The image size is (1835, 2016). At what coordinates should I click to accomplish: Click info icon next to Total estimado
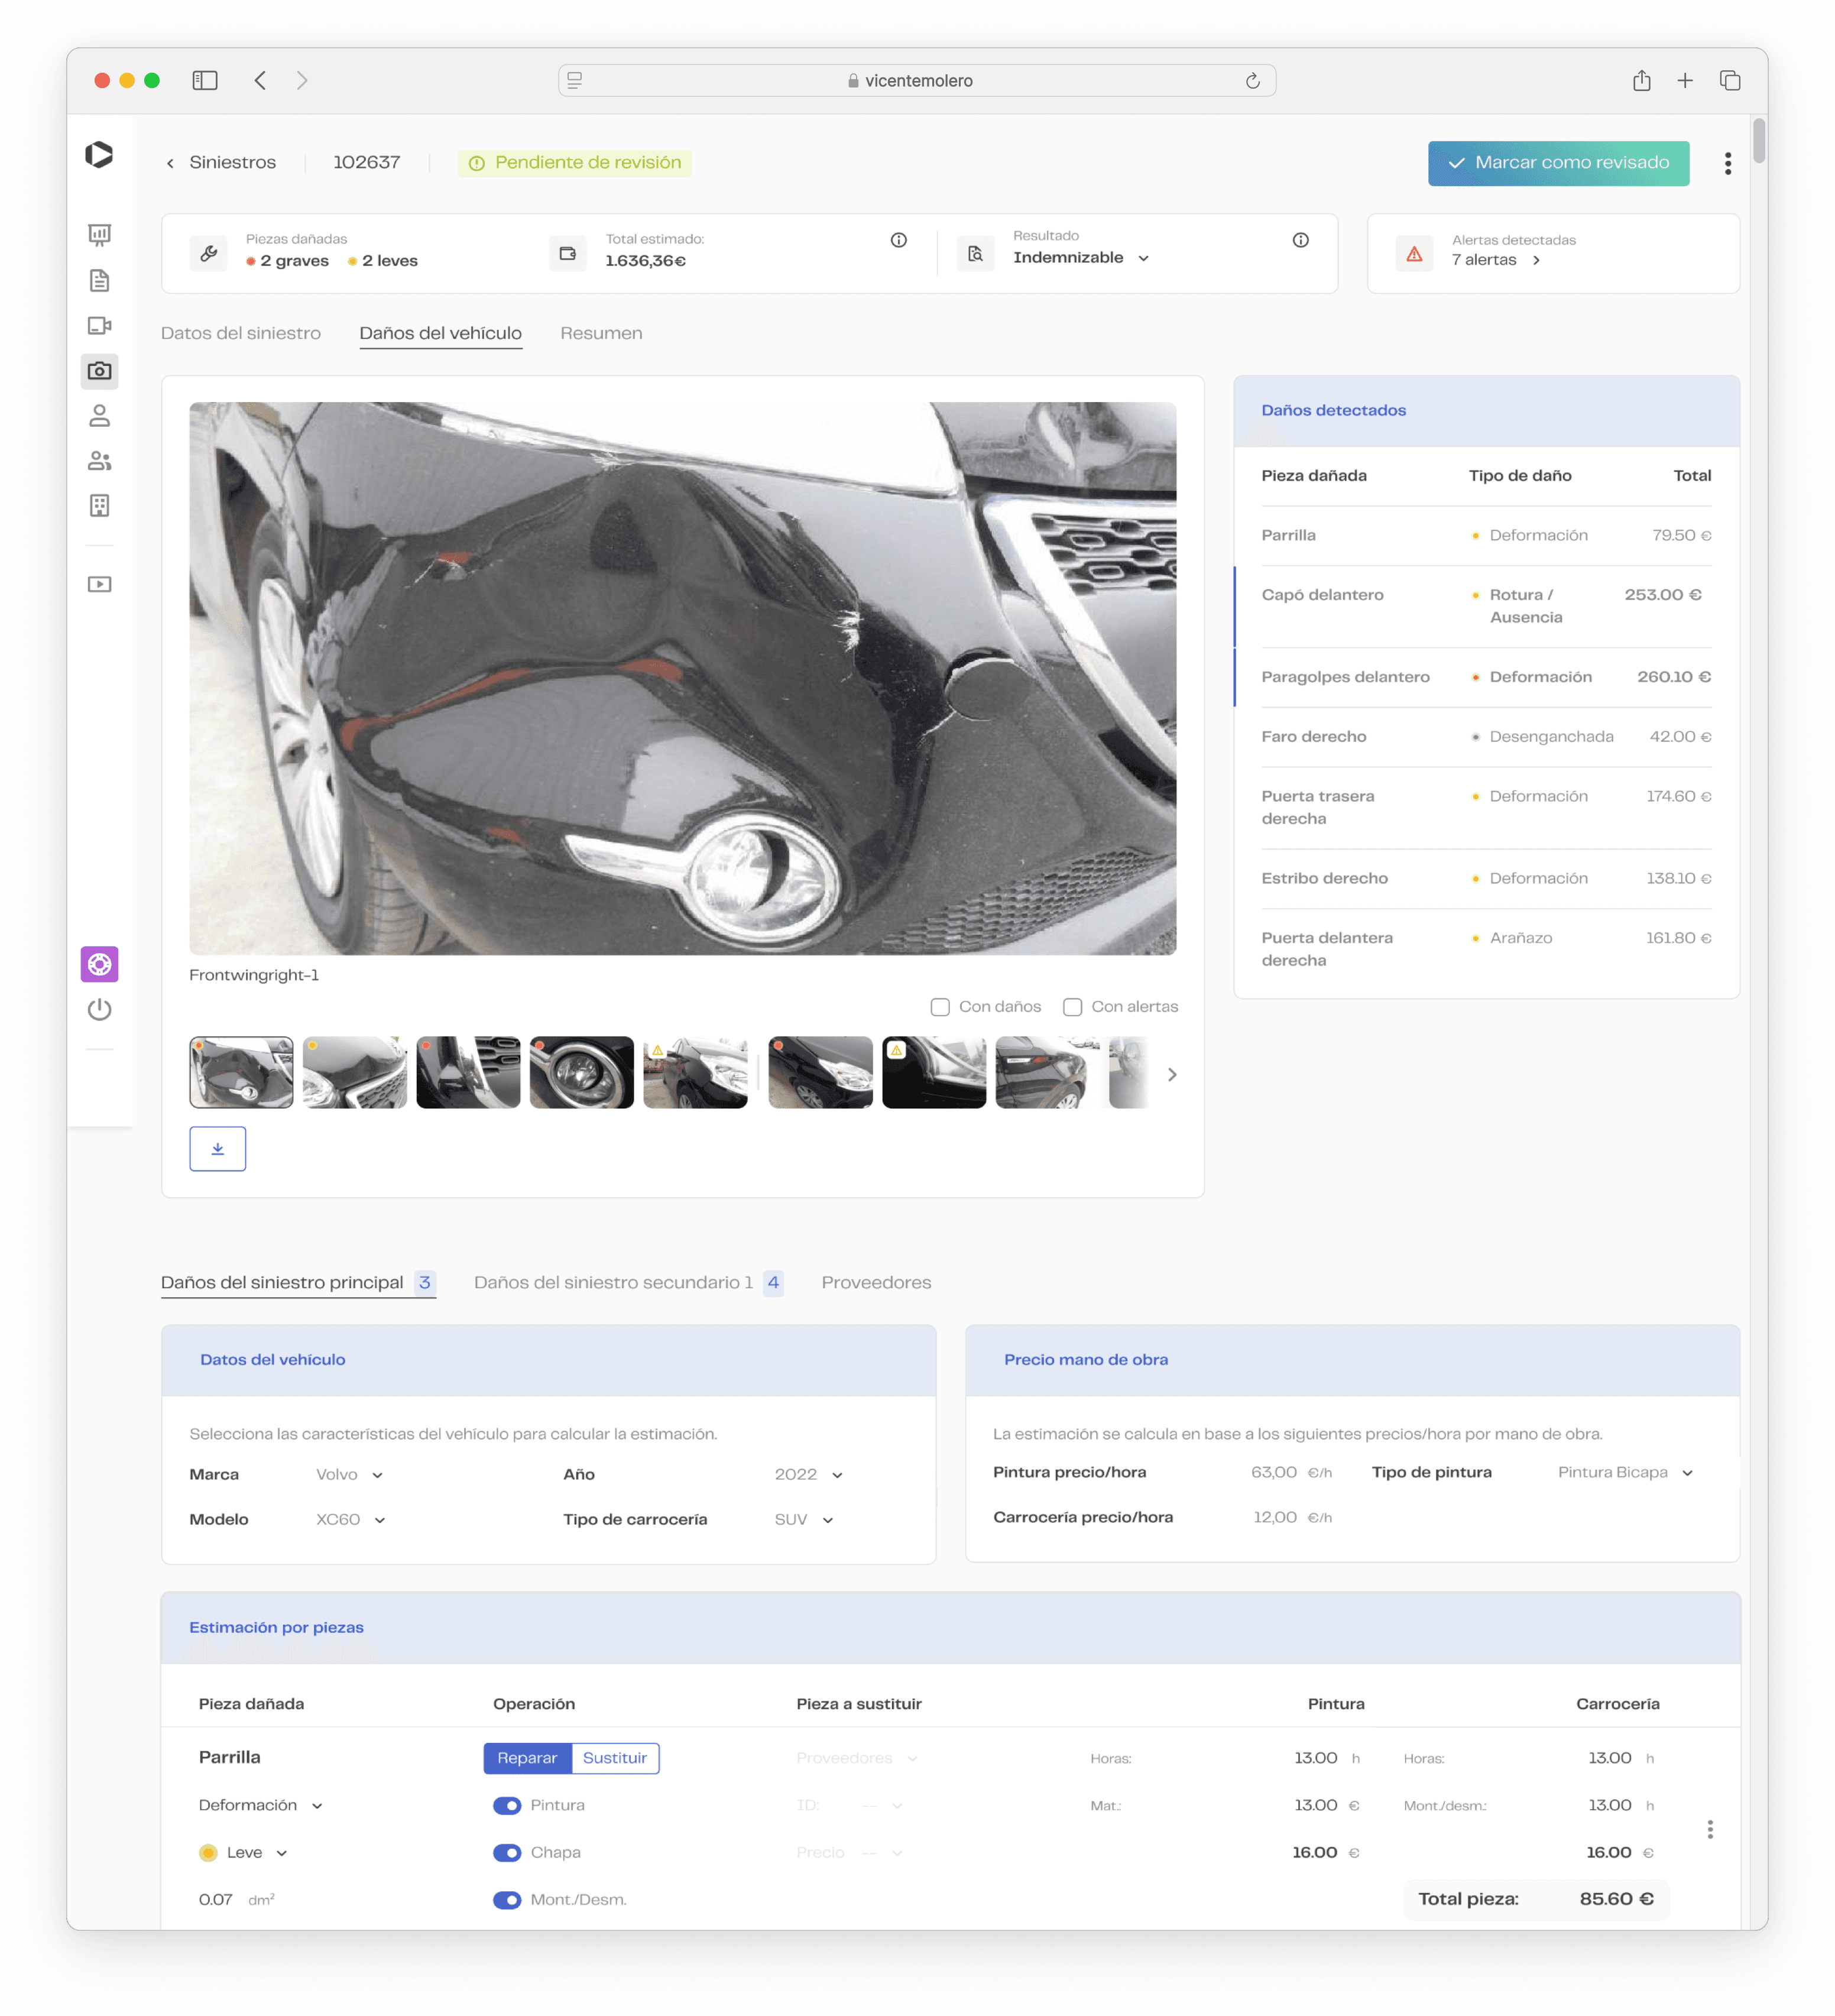898,240
